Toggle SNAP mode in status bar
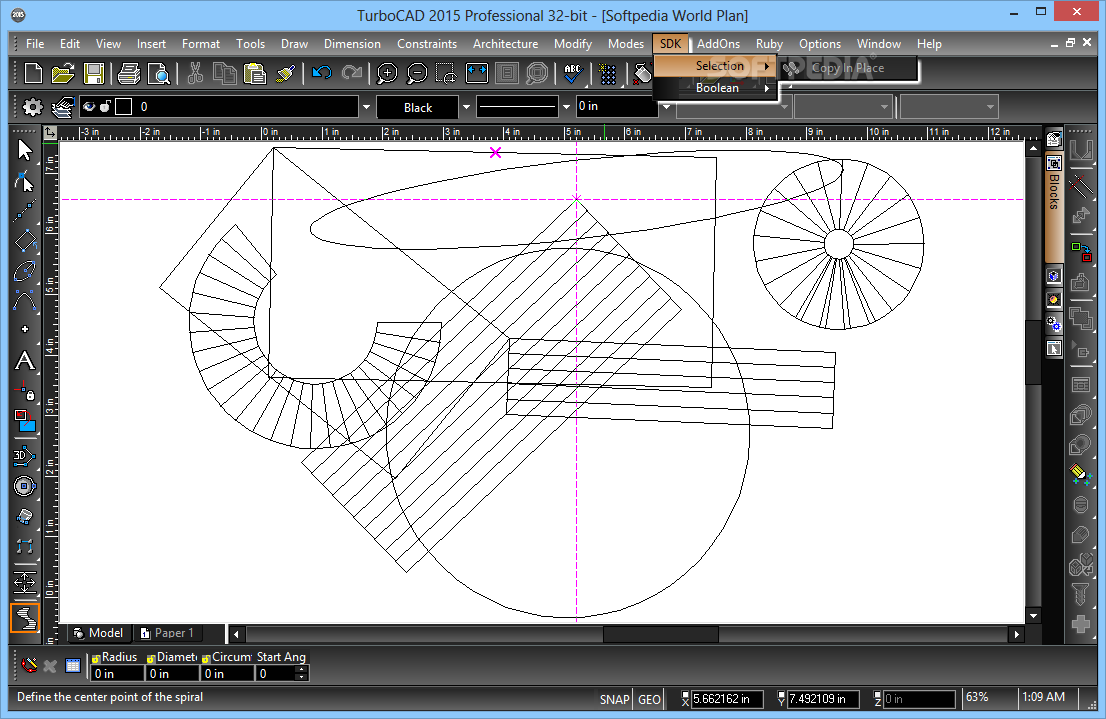The image size is (1106, 719). 614,699
